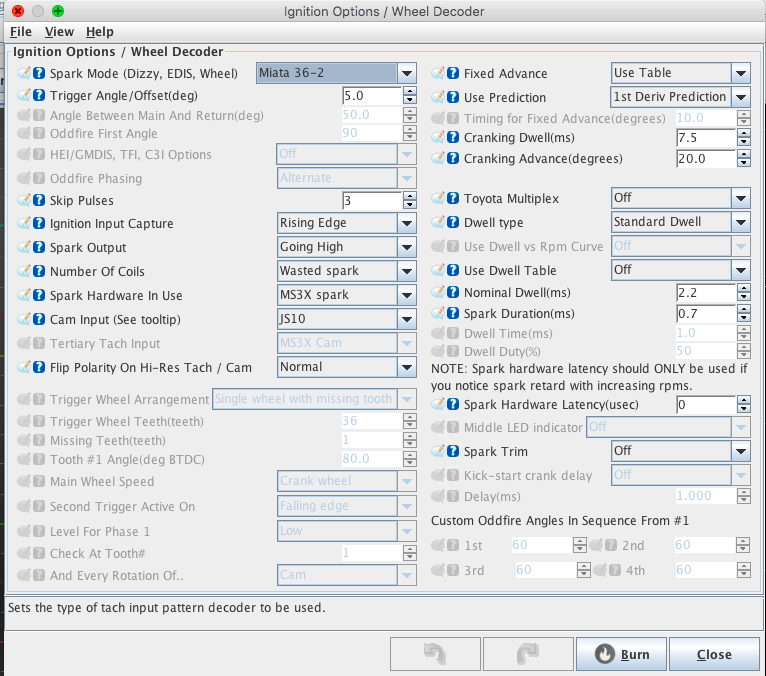Click the help icon beside Nominal Dwell(ms)
This screenshot has width=766, height=676.
point(454,293)
